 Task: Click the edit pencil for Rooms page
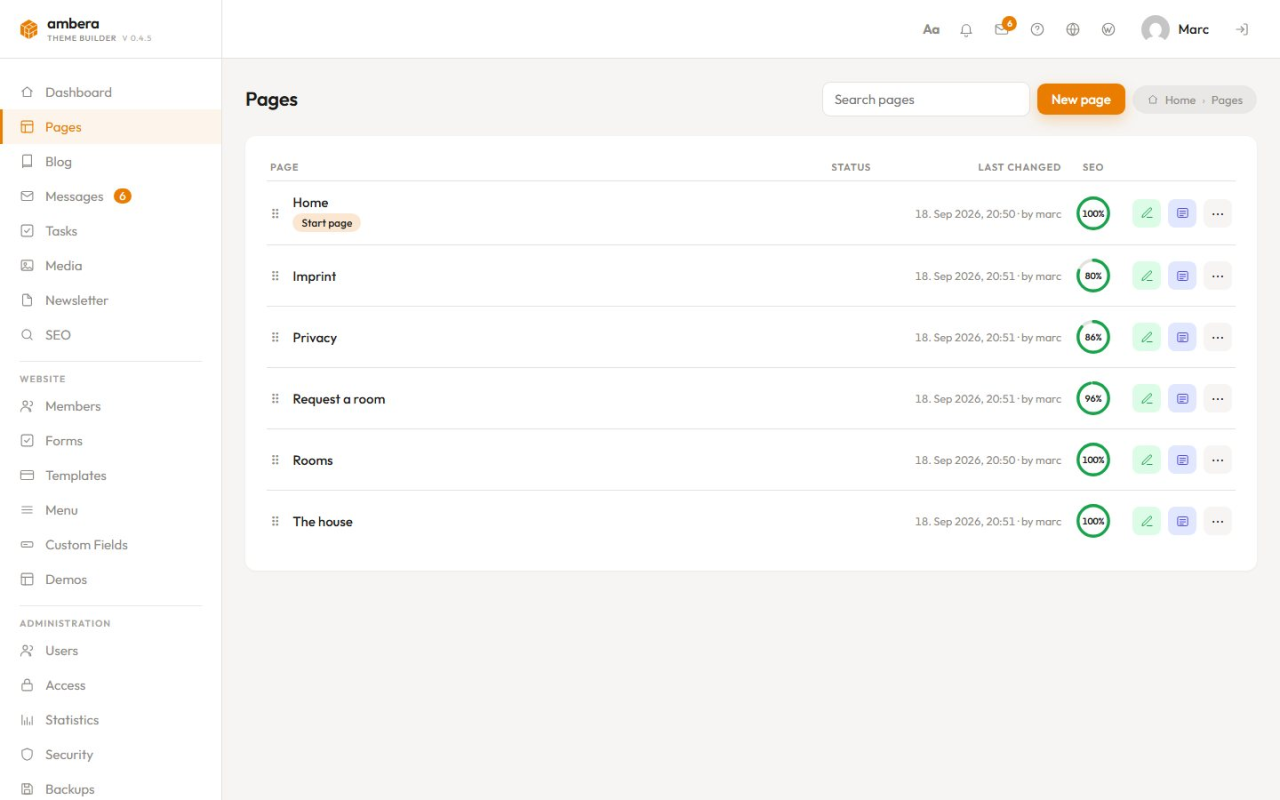[1146, 460]
